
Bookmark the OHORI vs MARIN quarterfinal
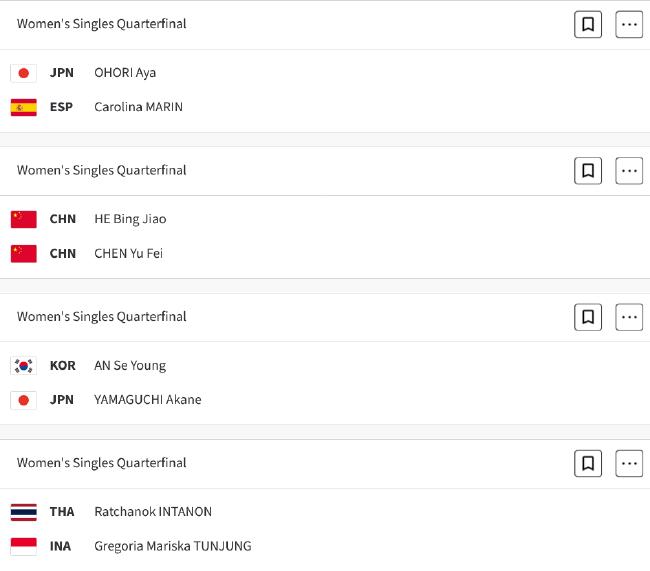(588, 24)
